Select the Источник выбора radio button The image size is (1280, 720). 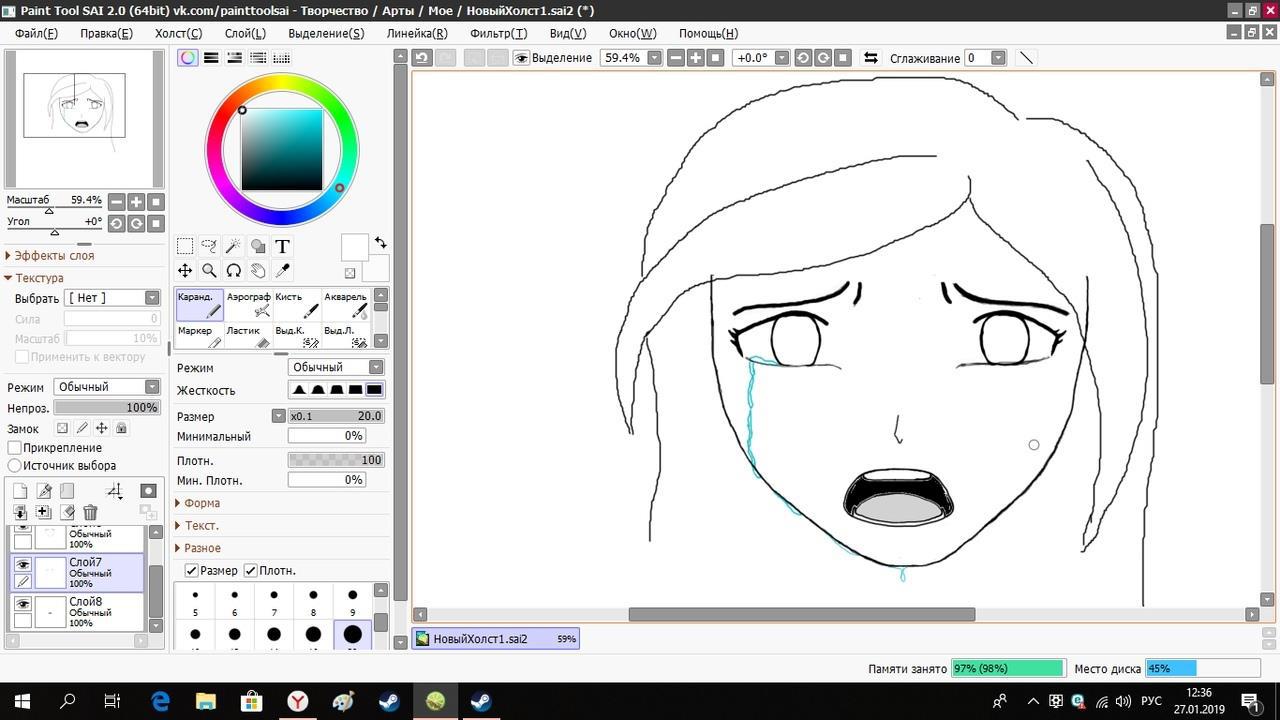(x=15, y=466)
